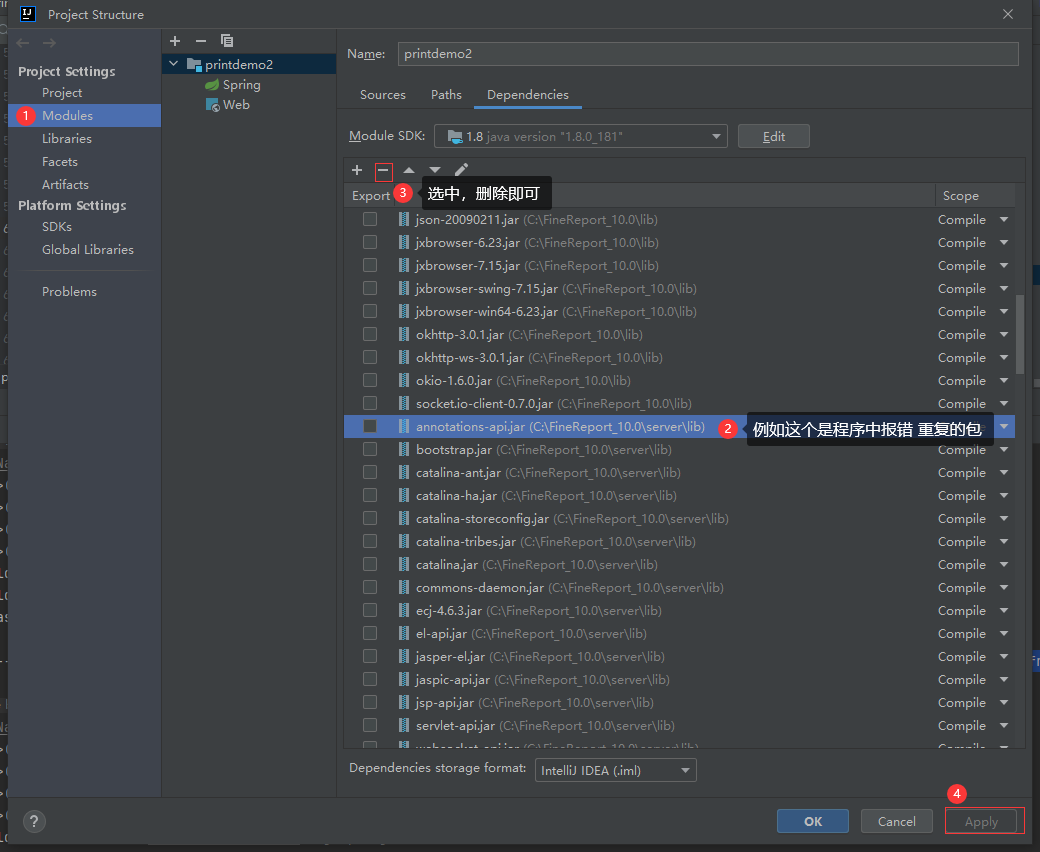Select the Dependencies tab
The height and width of the screenshot is (852, 1040).
[x=528, y=95]
